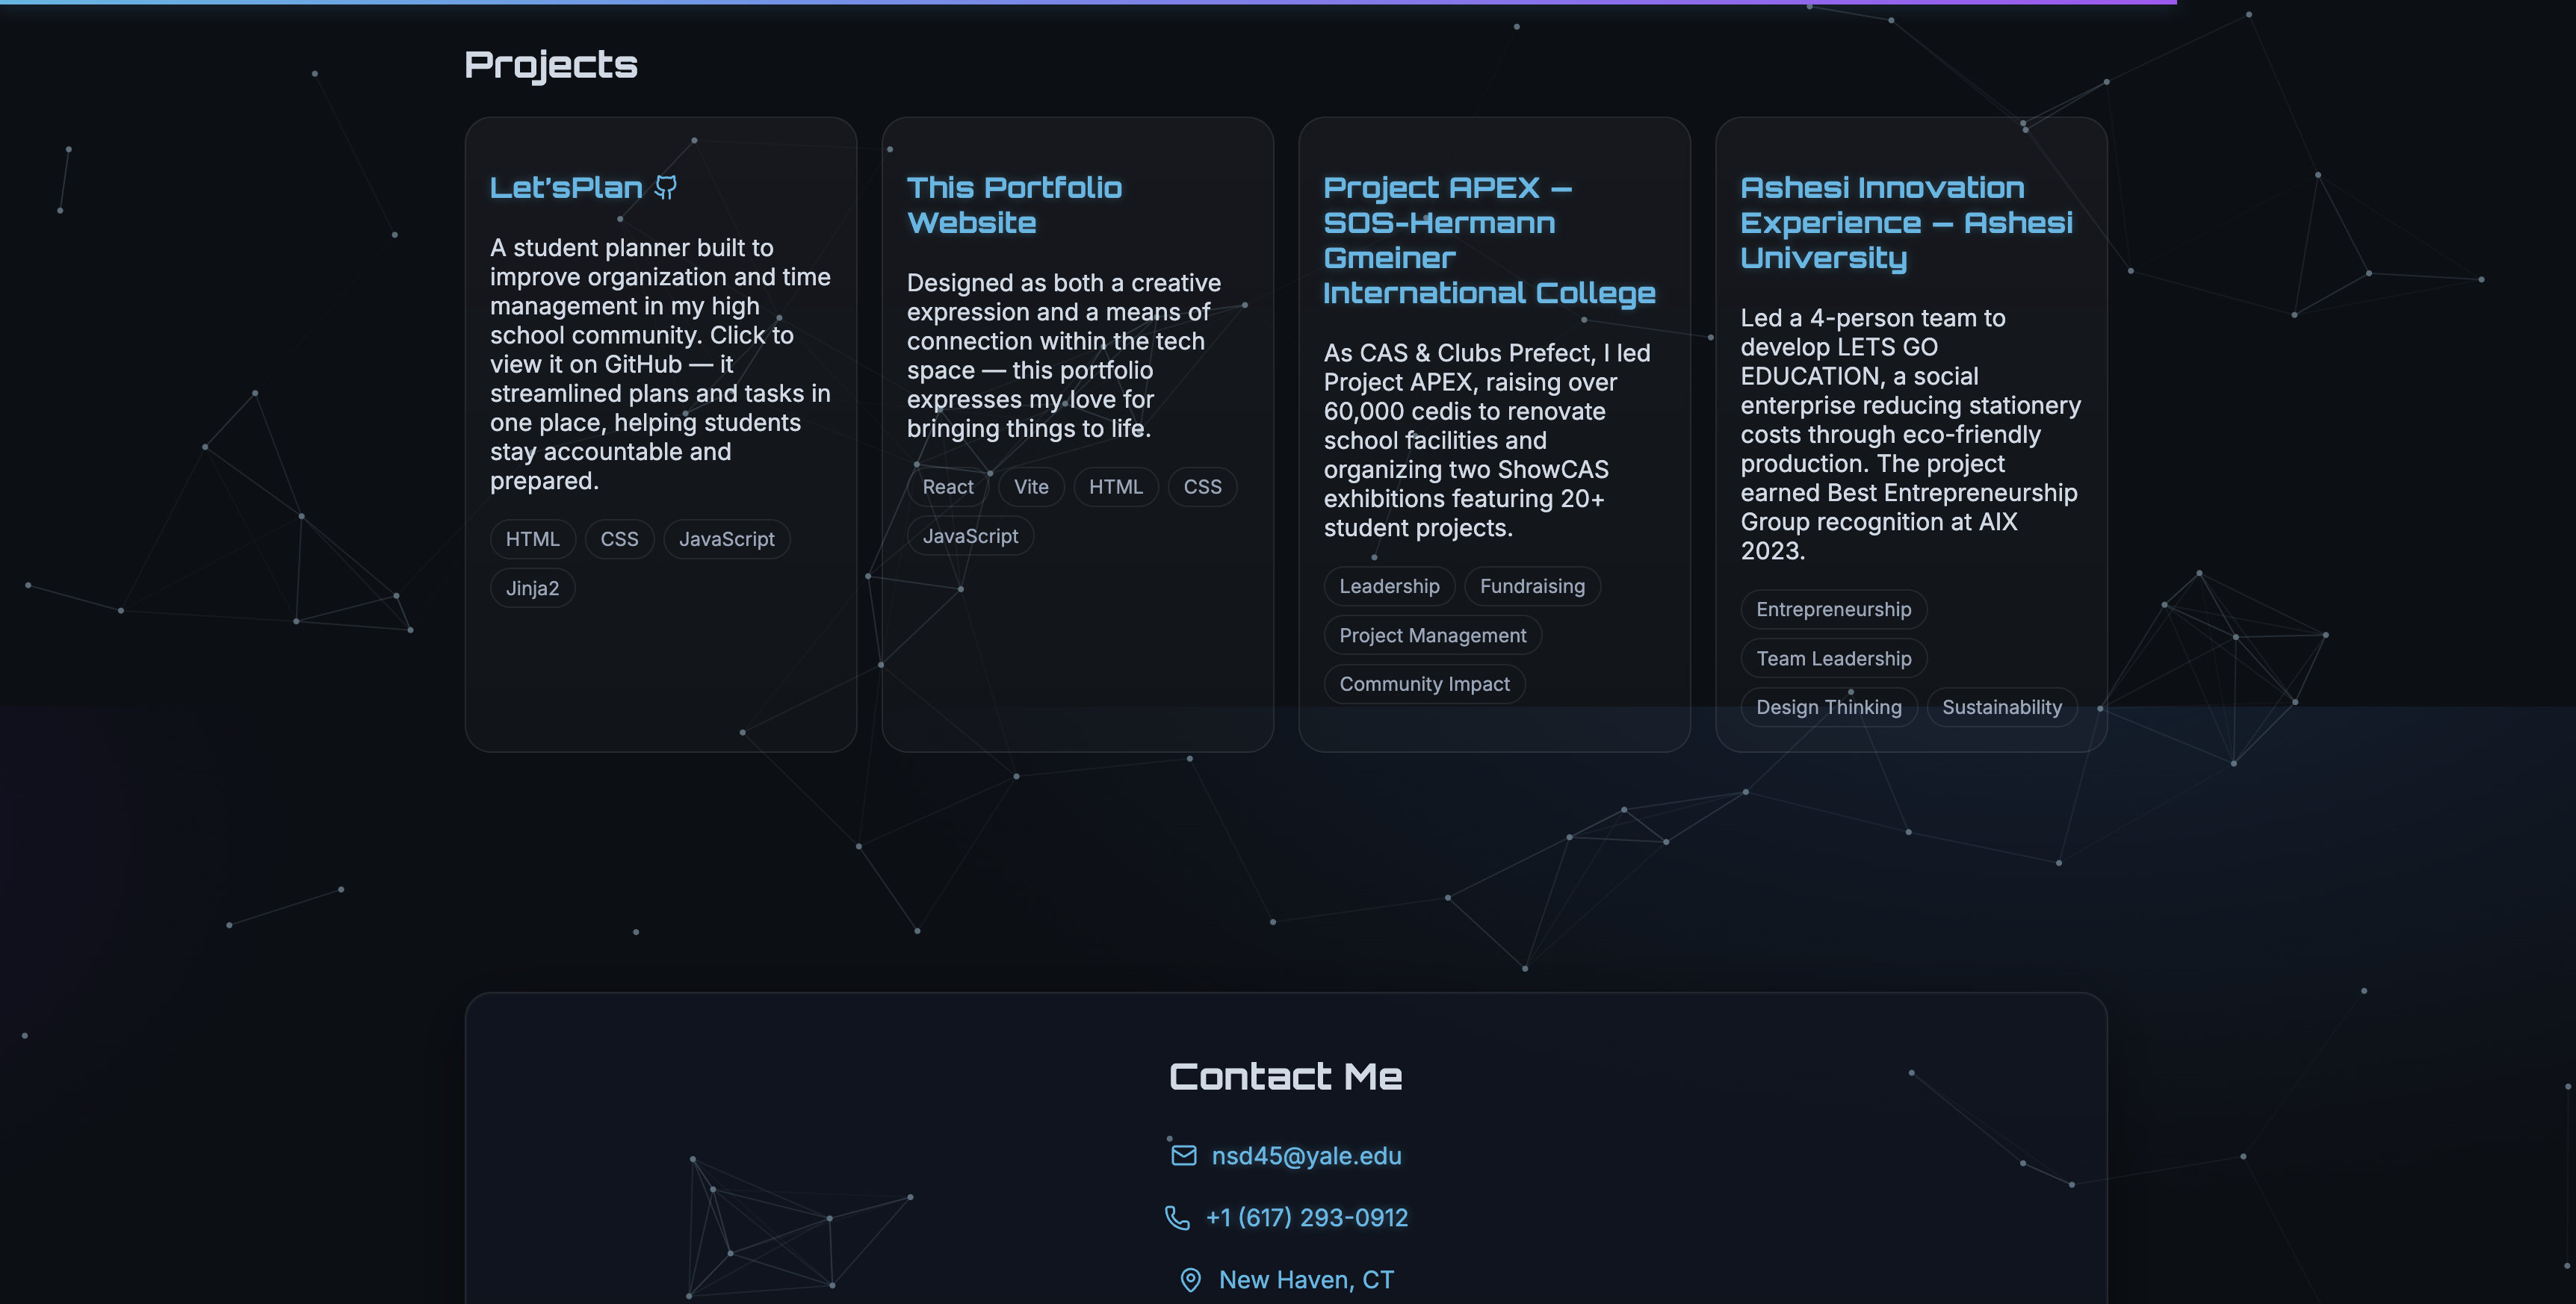Viewport: 2576px width, 1304px height.
Task: Click the Jinja2 tag chip
Action: click(x=532, y=588)
